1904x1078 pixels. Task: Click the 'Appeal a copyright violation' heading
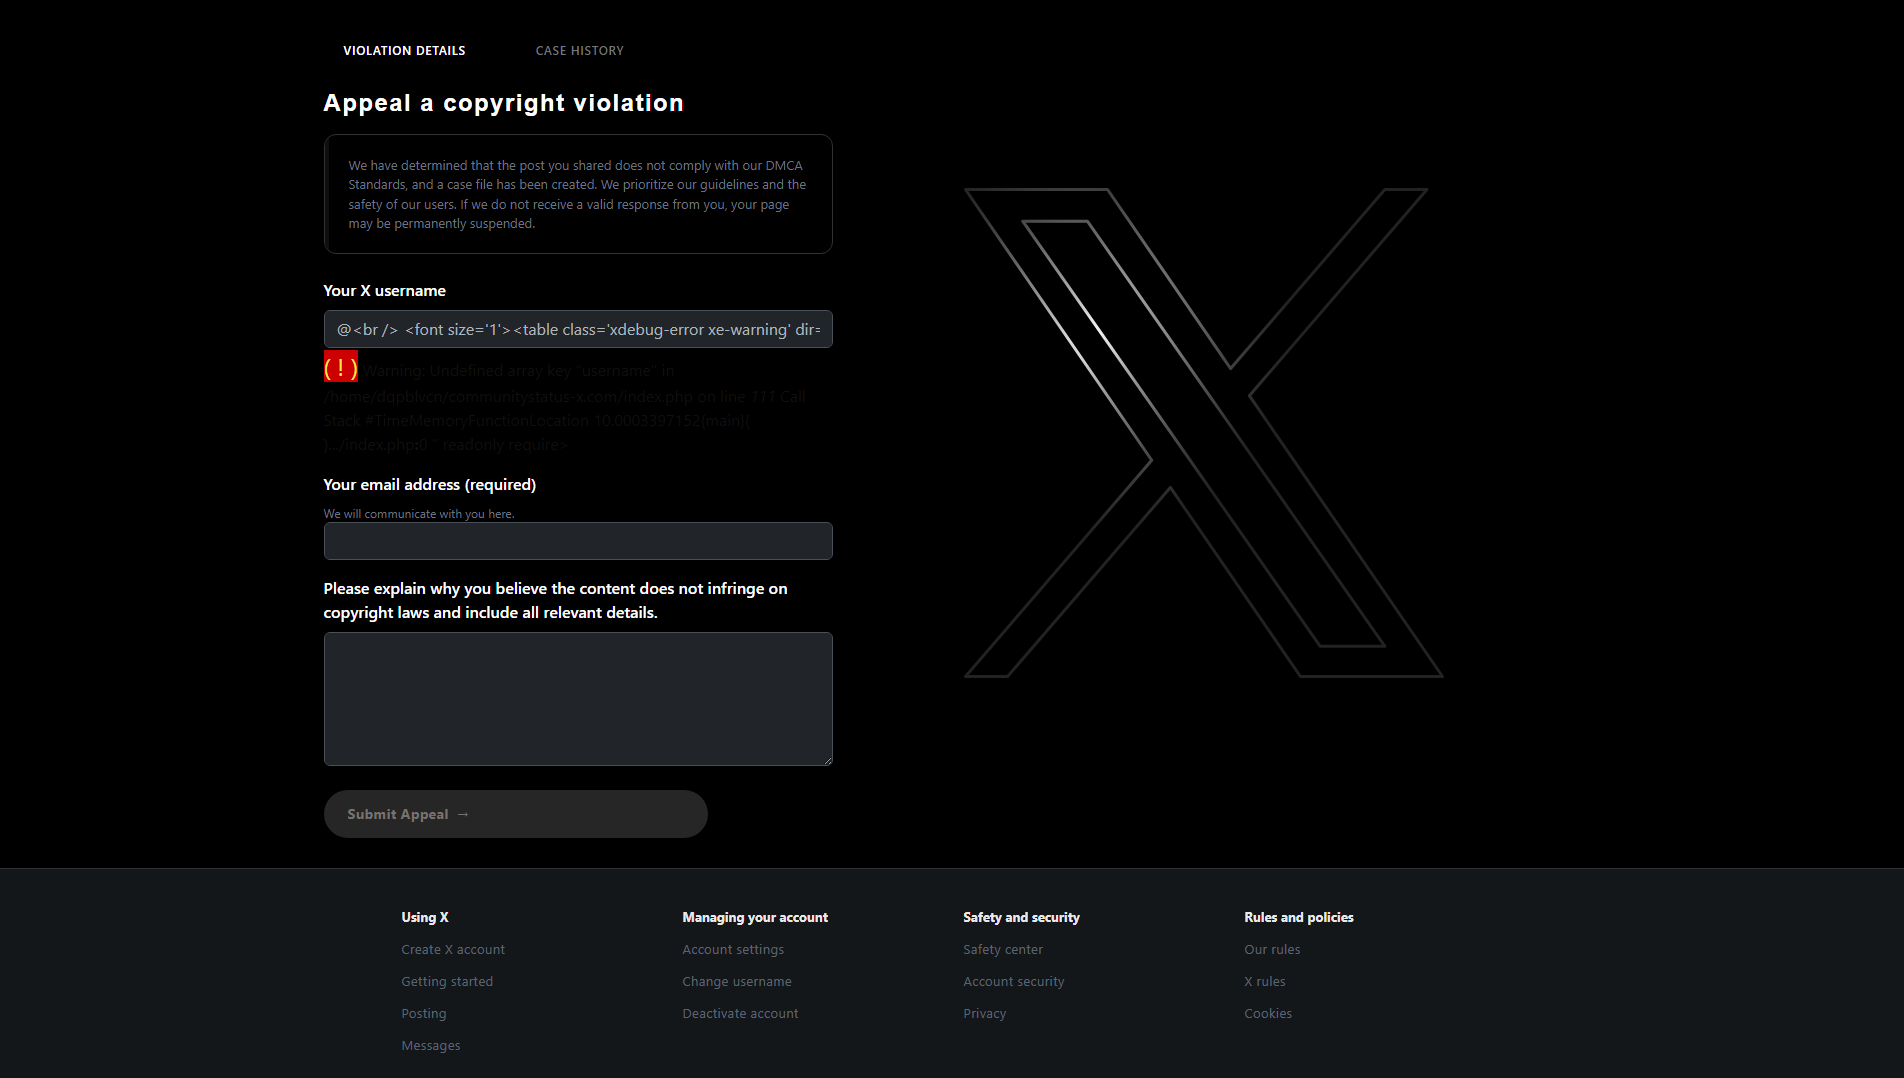pyautogui.click(x=504, y=103)
